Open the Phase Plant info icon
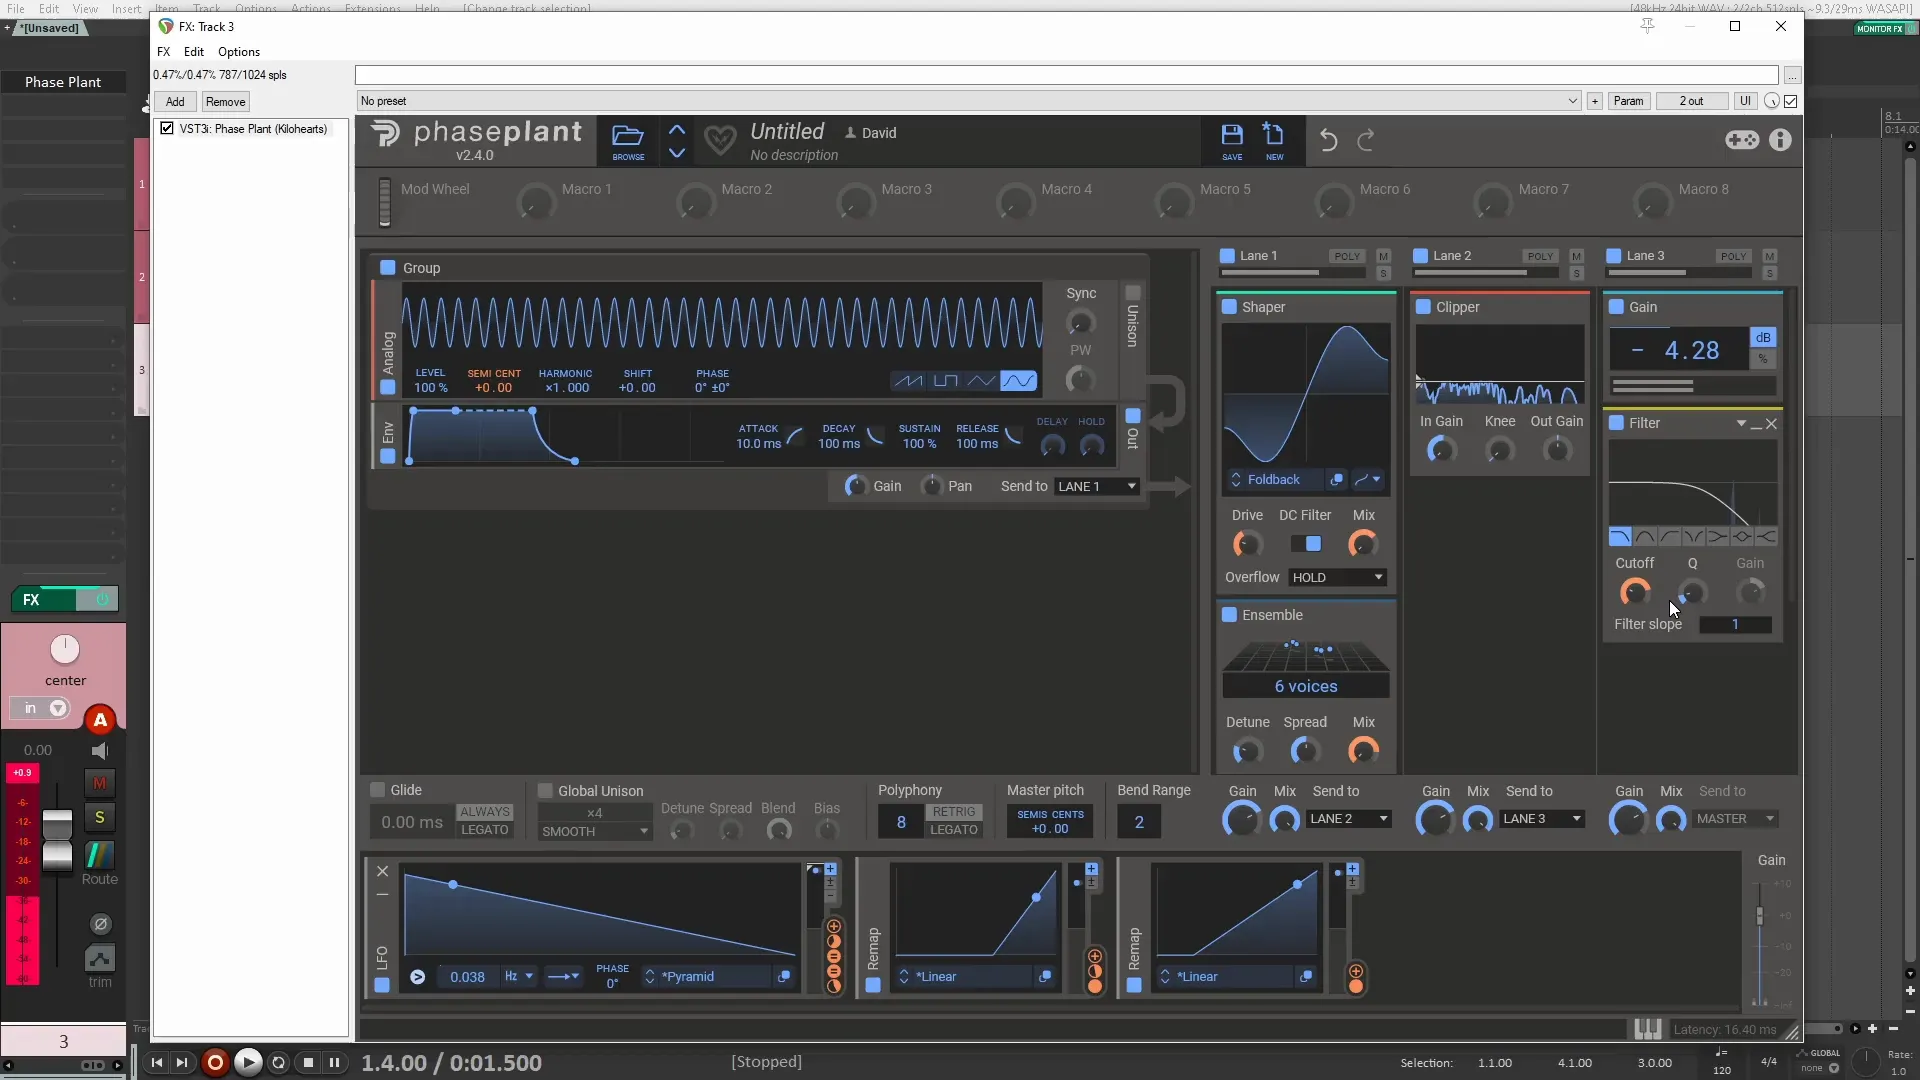The image size is (1920, 1080). click(x=1780, y=140)
